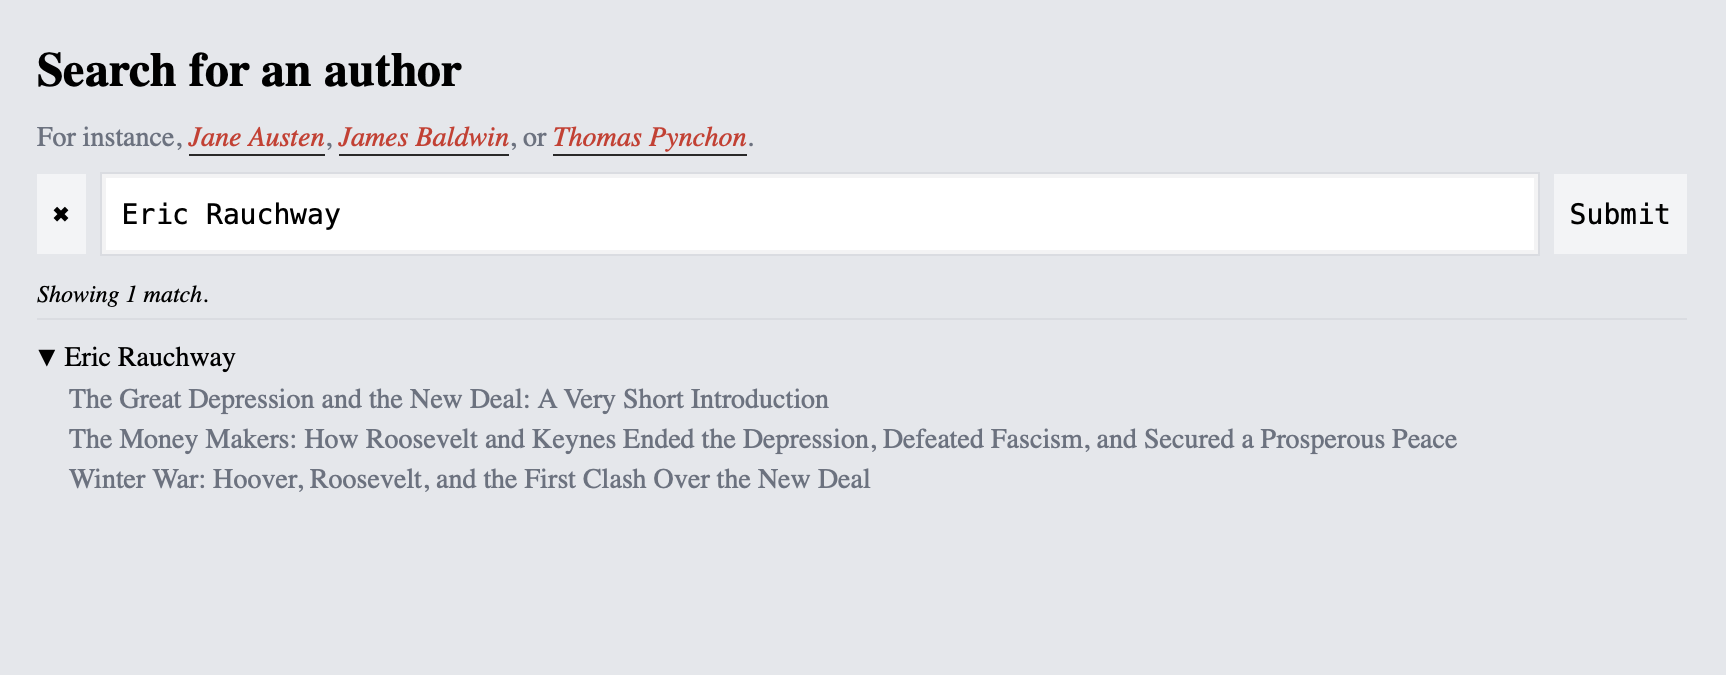Collapse the triangle beside Eric Rauchway
Viewport: 1726px width, 675px height.
tap(46, 358)
